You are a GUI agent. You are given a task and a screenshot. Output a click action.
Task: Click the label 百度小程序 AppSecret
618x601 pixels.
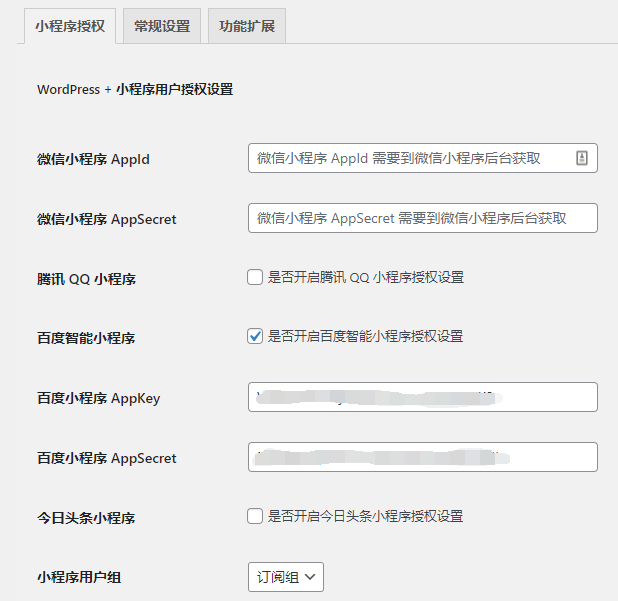point(106,458)
